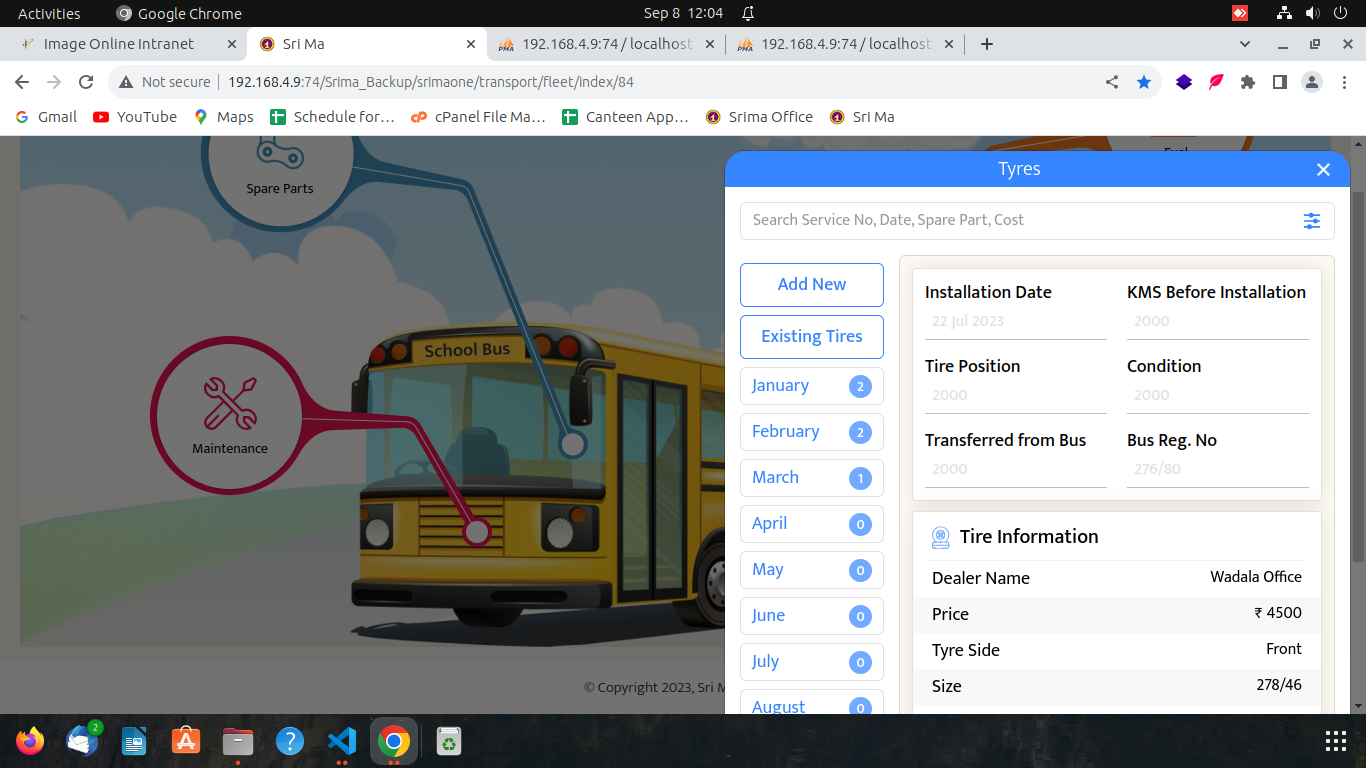Click the purple diamond extension icon
The height and width of the screenshot is (768, 1366).
[x=1184, y=82]
